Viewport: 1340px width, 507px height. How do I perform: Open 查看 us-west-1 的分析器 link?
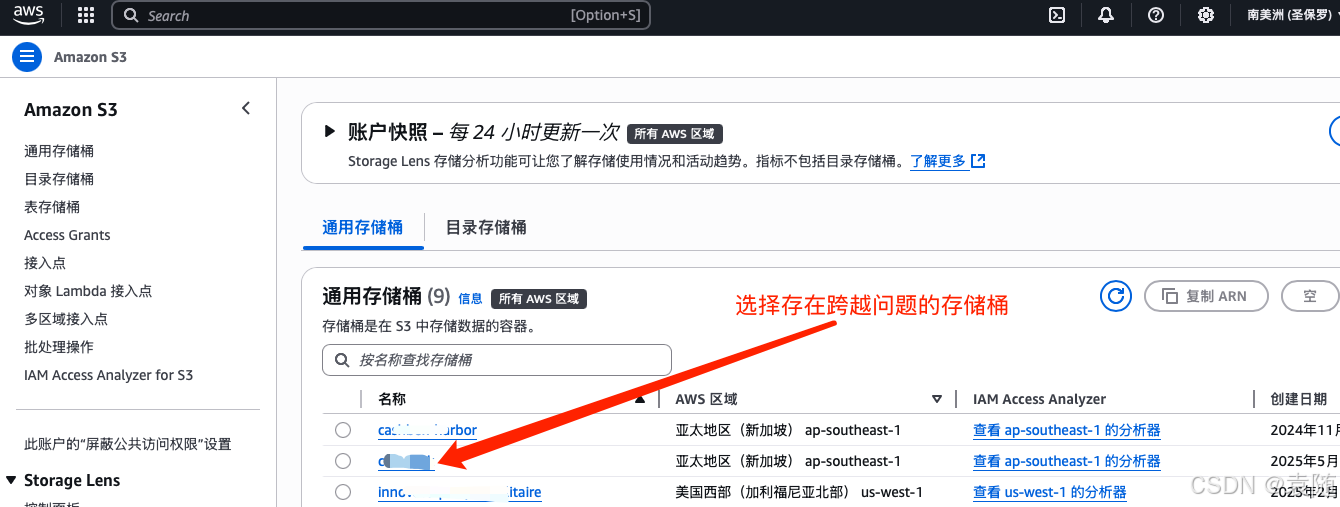point(1049,492)
